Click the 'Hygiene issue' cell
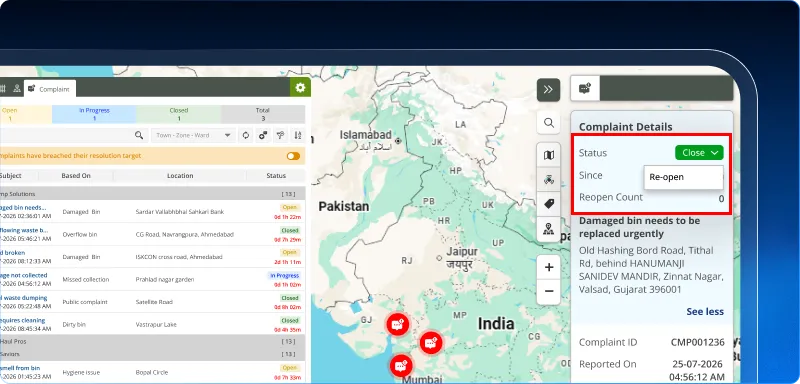This screenshot has height=384, width=800. 81,373
